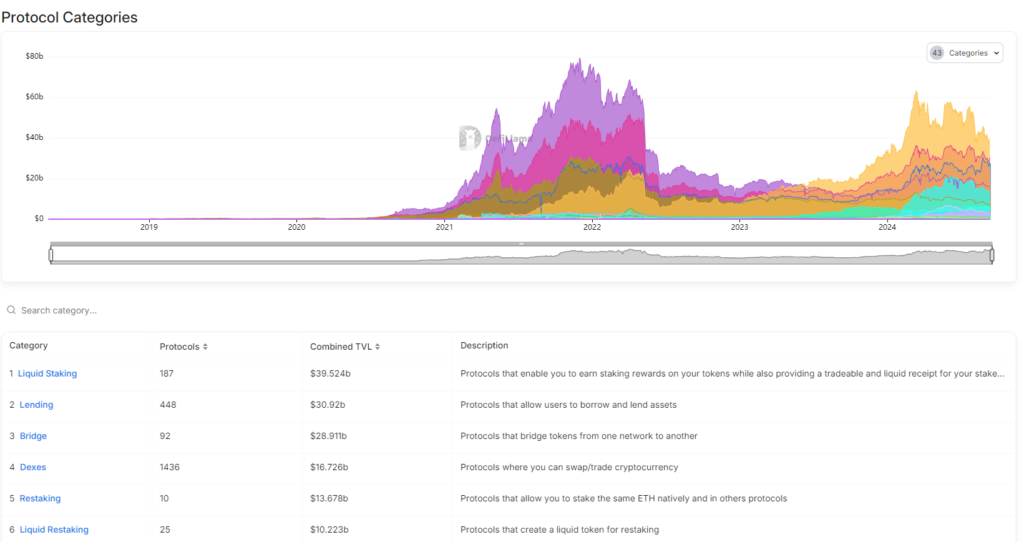Click the Combined TVL sort arrows
The image size is (1024, 542).
point(377,347)
